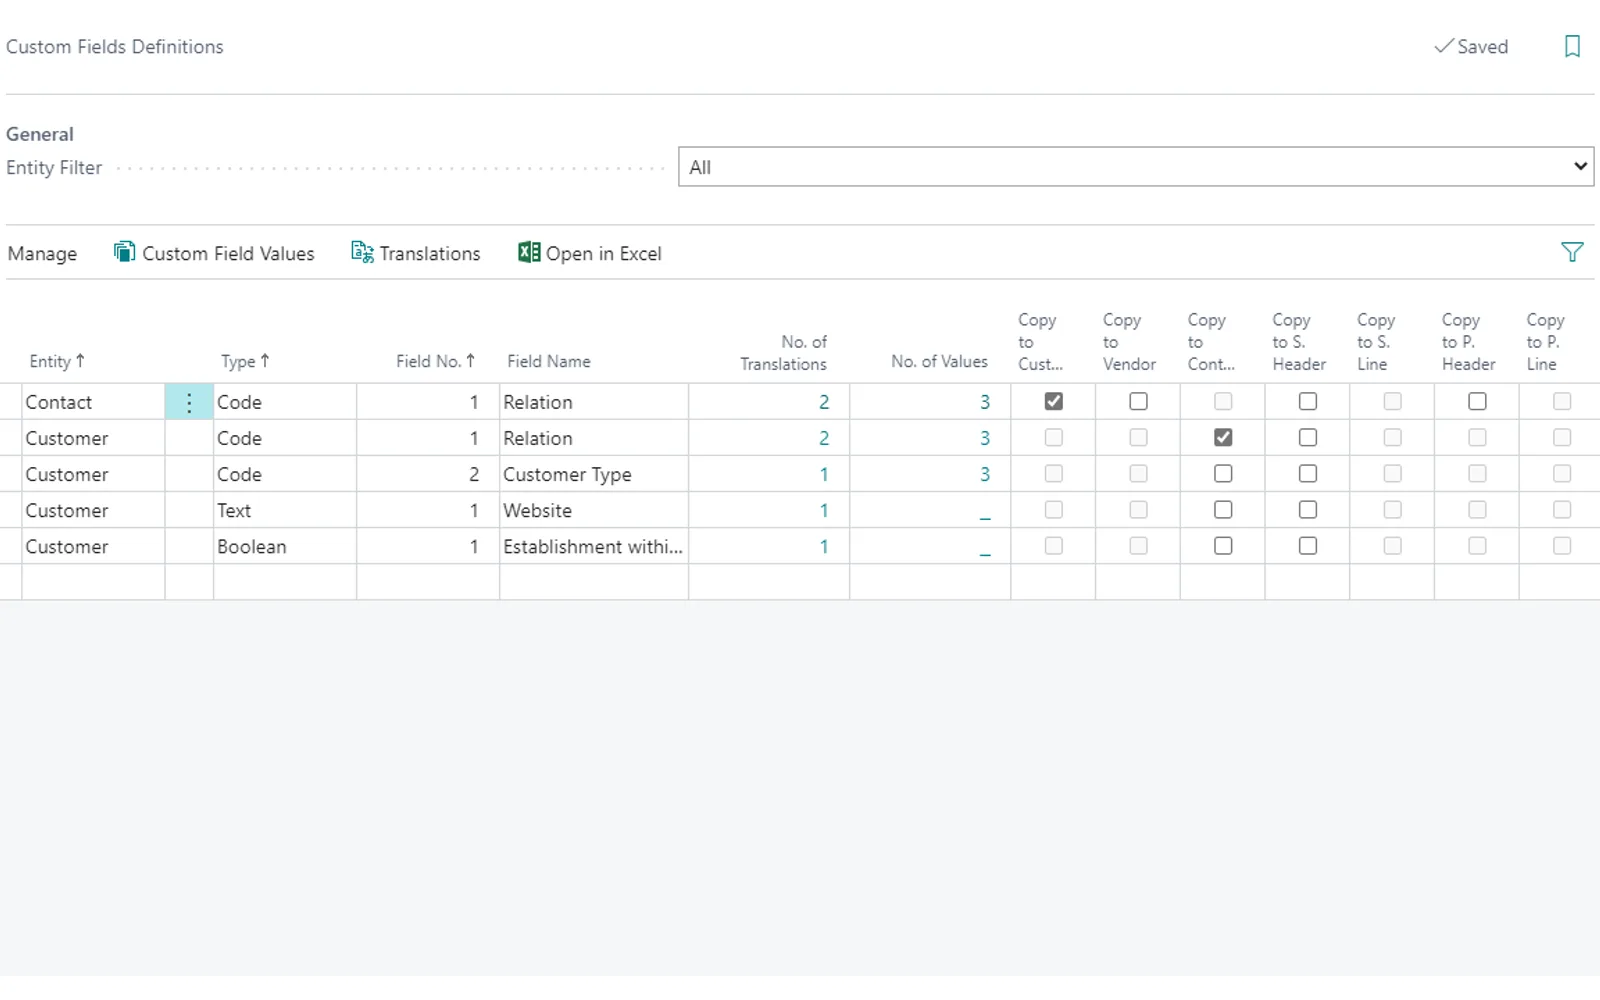This screenshot has height=1000, width=1600.
Task: Click the bookmark icon near Saved
Action: (1572, 47)
